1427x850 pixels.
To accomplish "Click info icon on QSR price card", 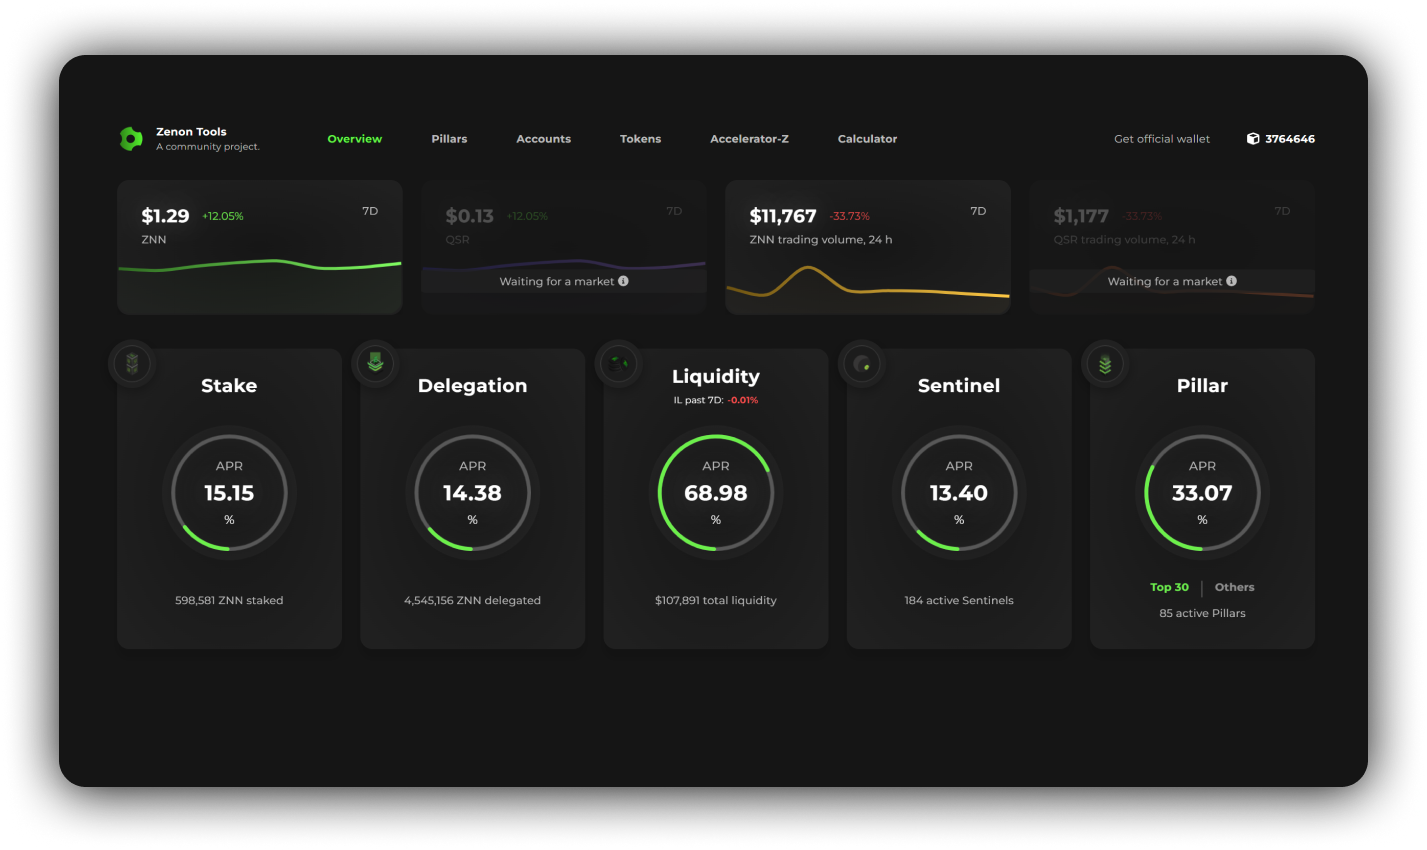I will tap(624, 281).
